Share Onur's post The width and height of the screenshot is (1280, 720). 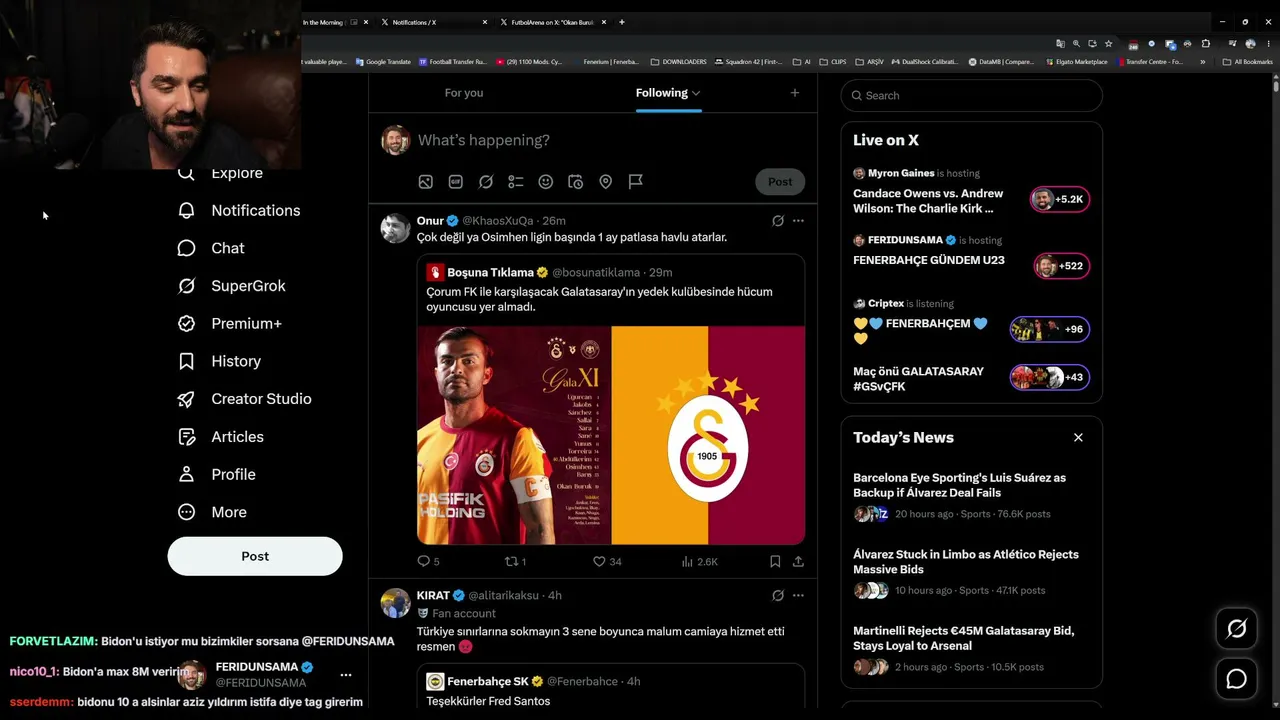pyautogui.click(x=798, y=562)
